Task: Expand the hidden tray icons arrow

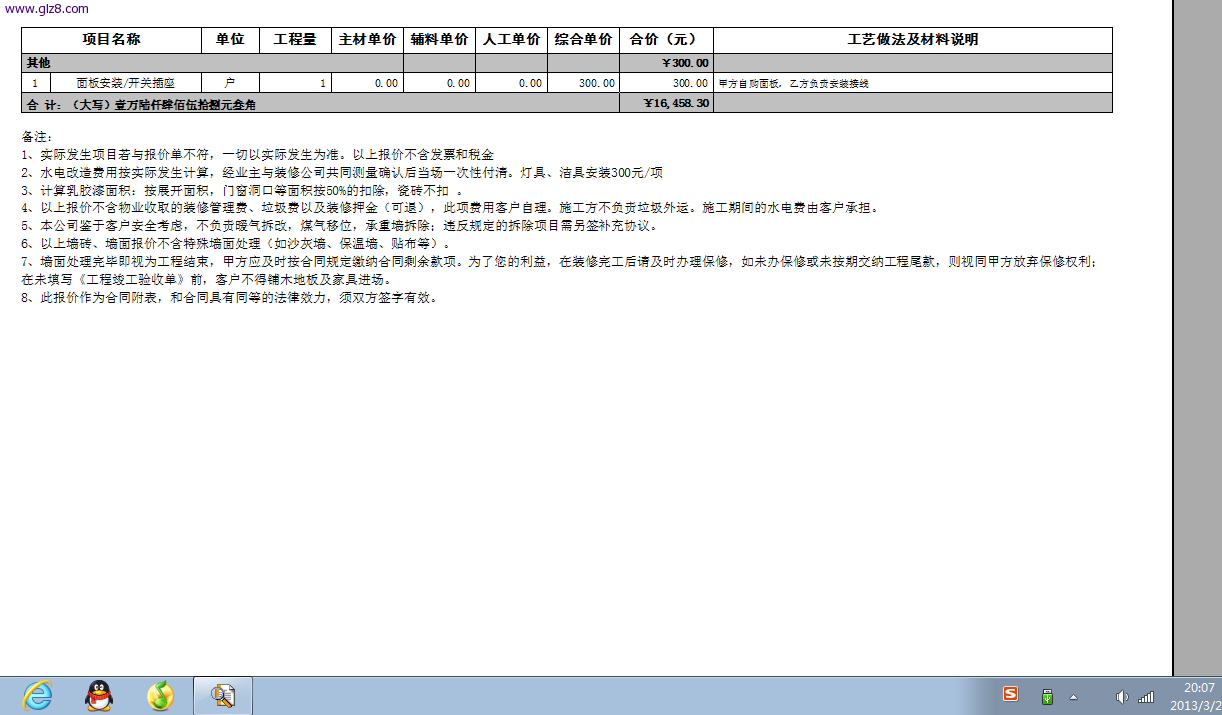Action: pyautogui.click(x=1073, y=696)
